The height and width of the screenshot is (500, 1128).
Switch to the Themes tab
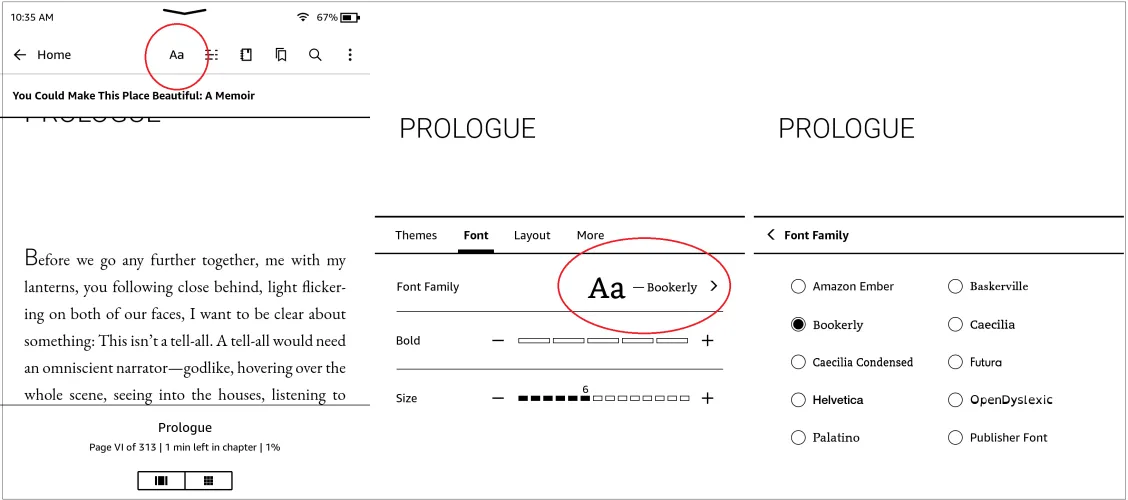416,235
